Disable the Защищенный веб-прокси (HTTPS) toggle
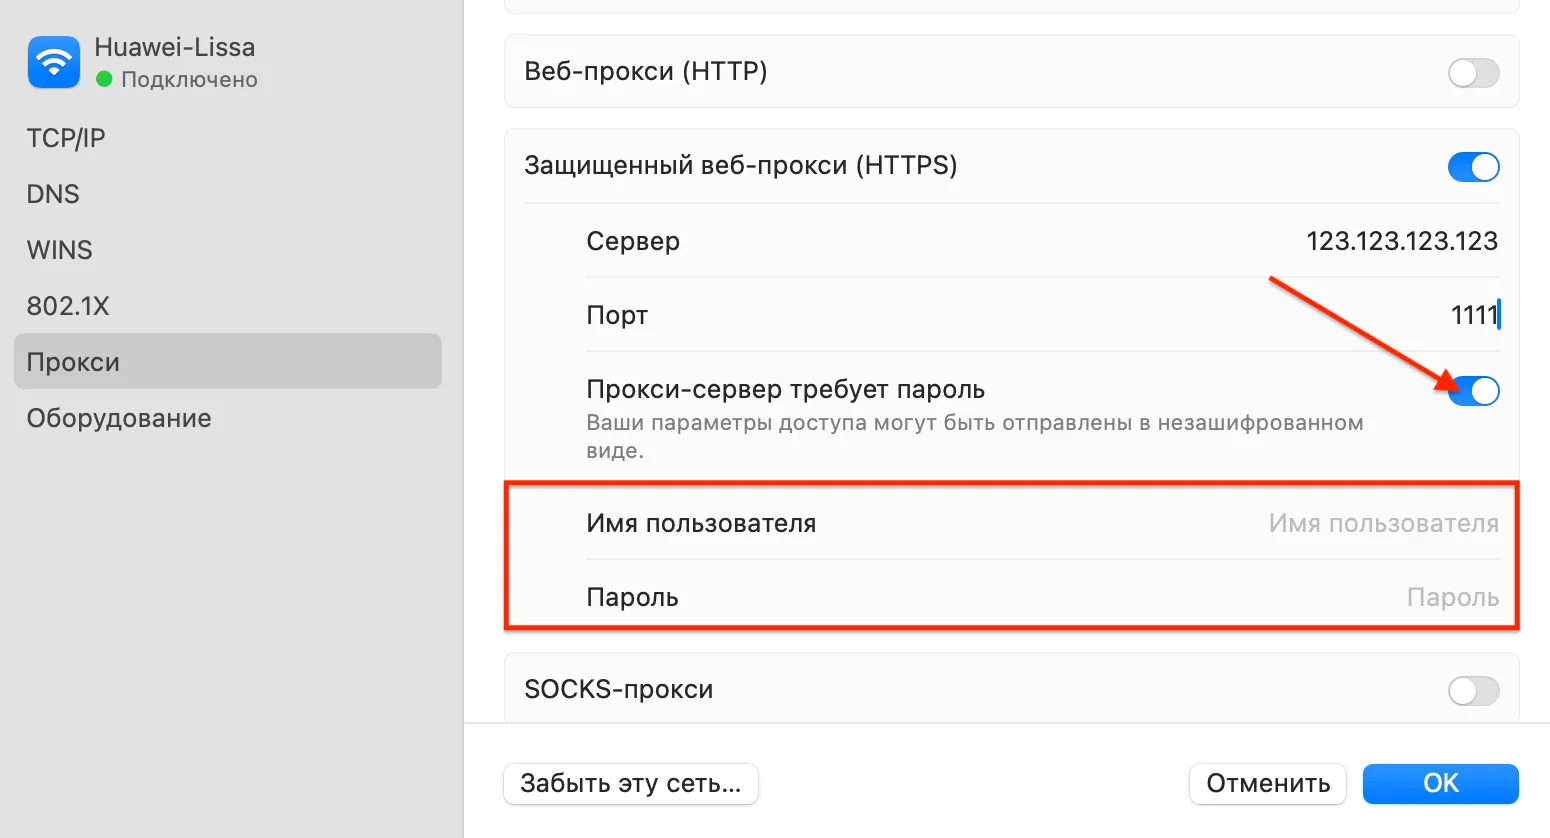1550x838 pixels. [1473, 167]
